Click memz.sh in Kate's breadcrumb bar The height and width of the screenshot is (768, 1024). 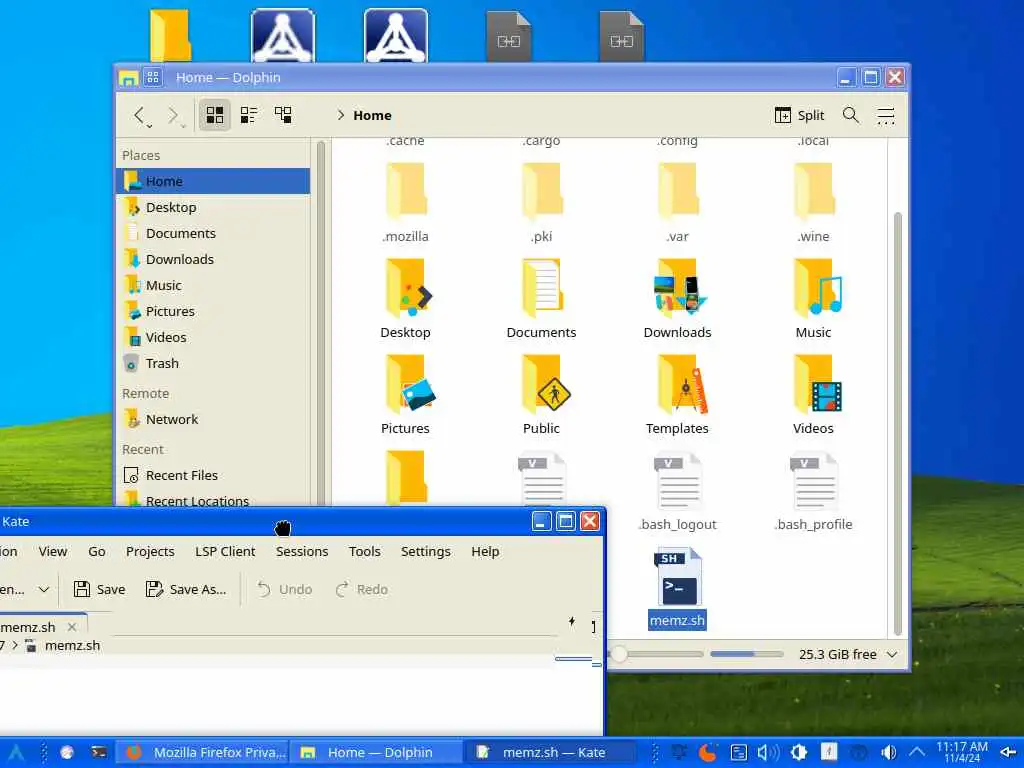click(72, 645)
